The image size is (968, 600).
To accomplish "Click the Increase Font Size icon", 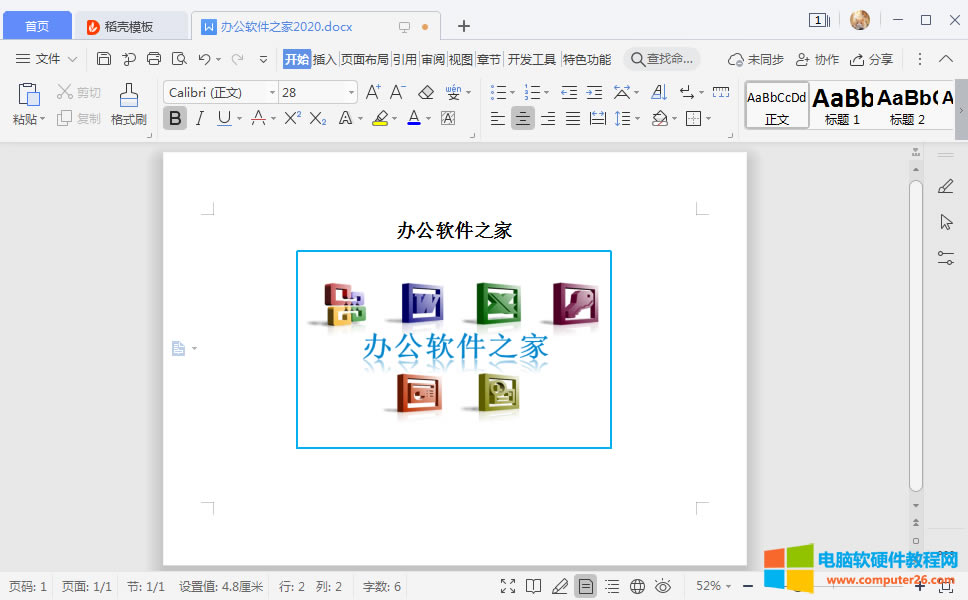I will 373,93.
